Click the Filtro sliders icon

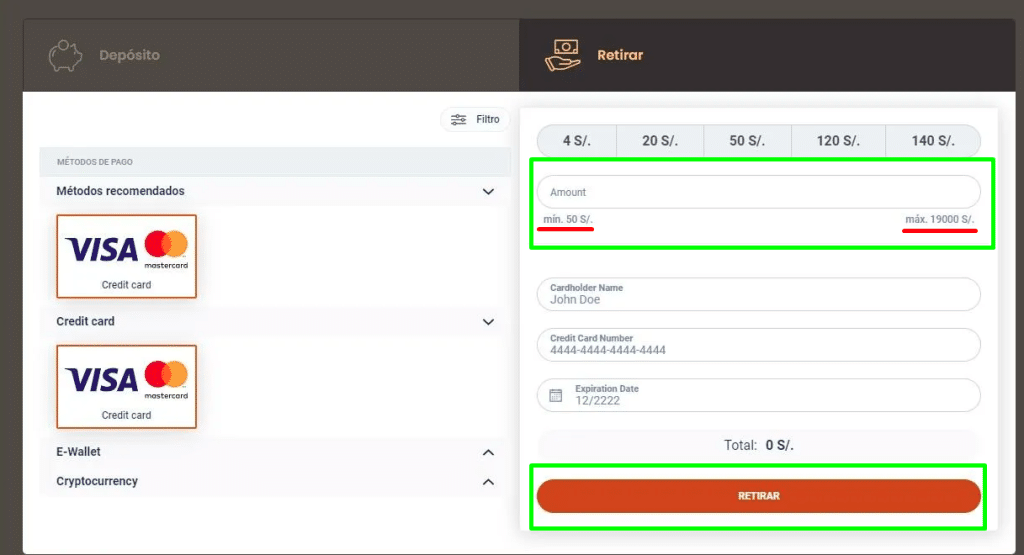pos(458,120)
